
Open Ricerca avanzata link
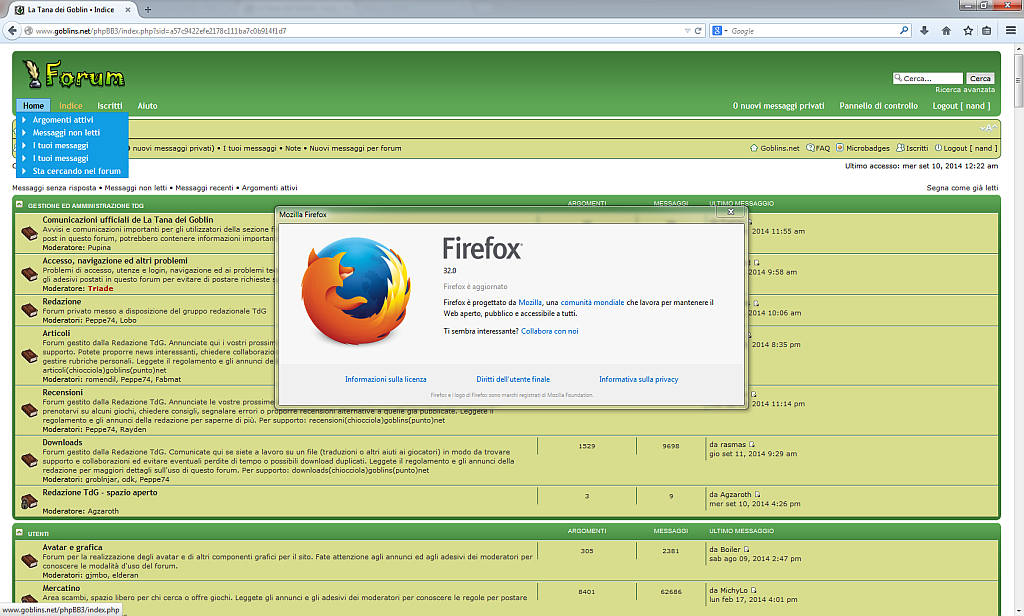(x=965, y=90)
